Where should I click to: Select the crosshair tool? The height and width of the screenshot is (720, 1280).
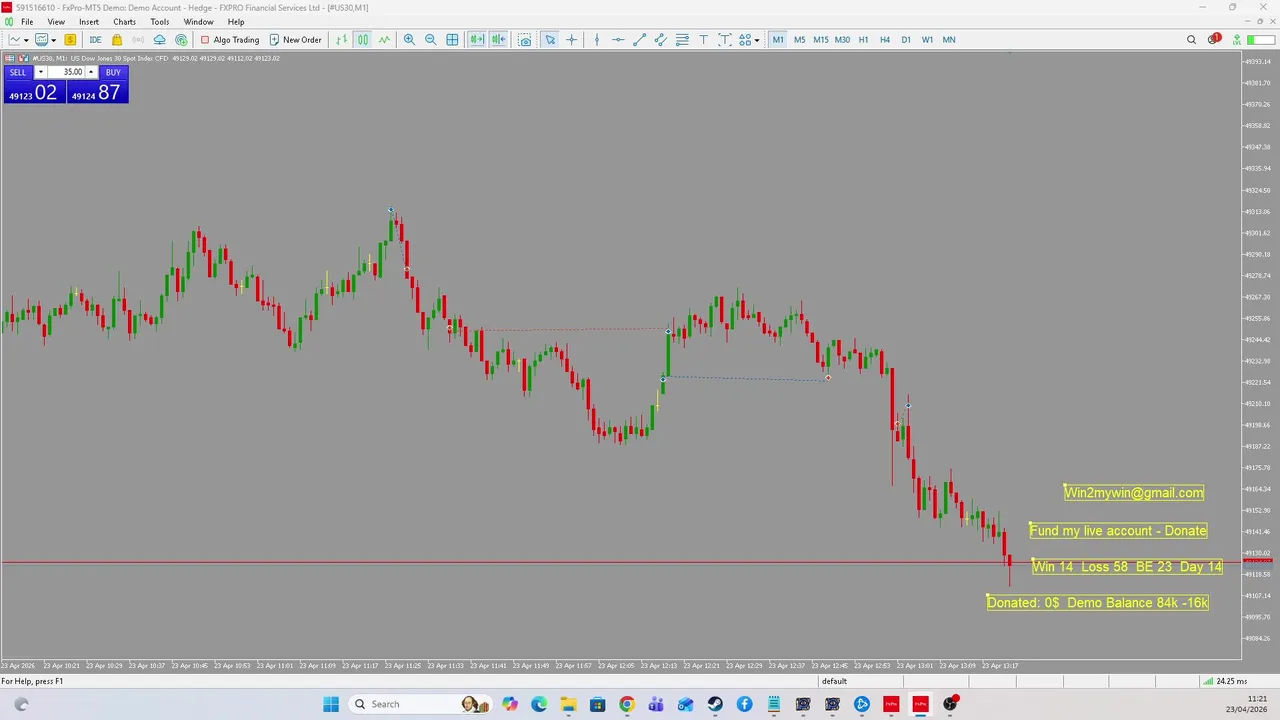point(571,40)
